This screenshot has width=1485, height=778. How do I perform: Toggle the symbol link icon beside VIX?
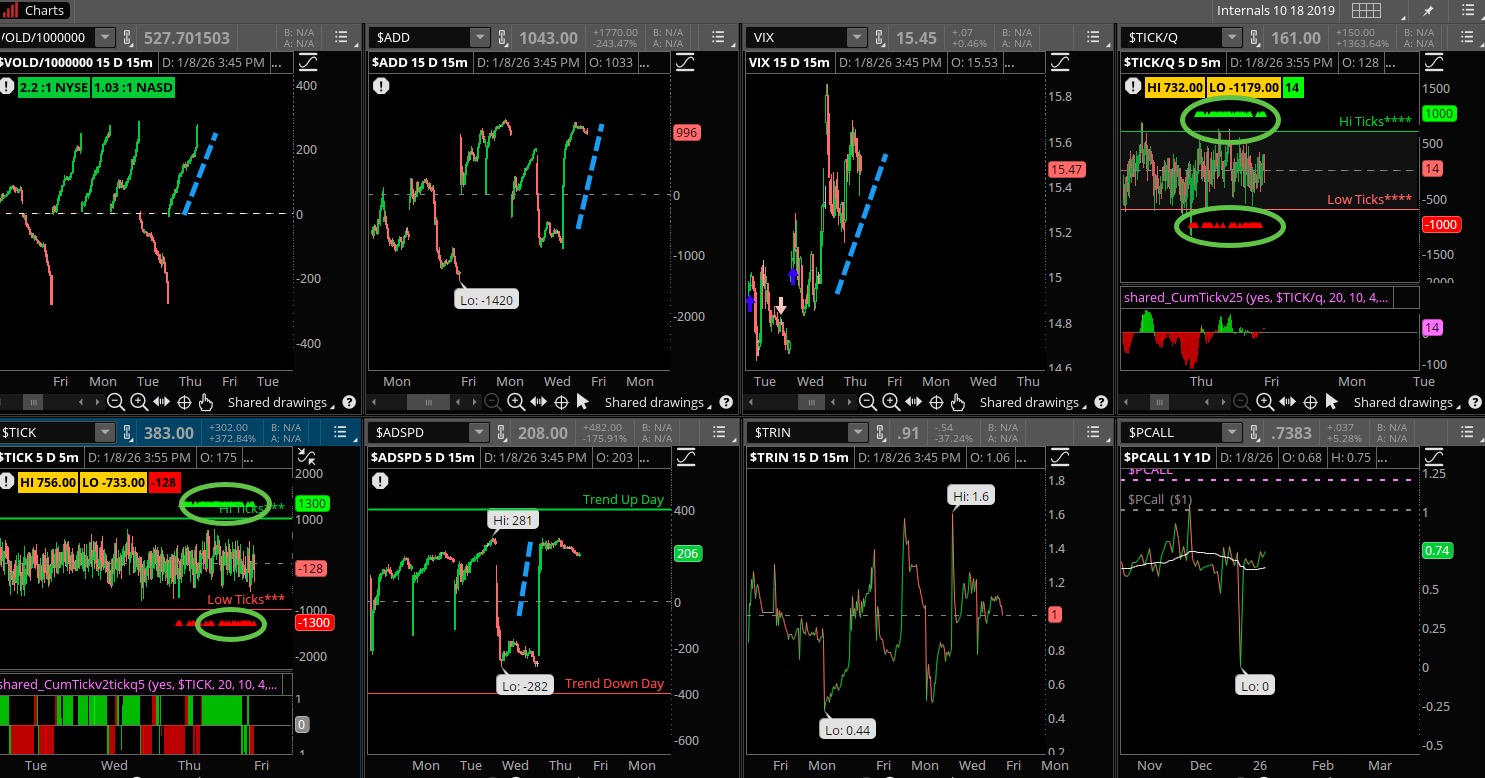pos(877,38)
